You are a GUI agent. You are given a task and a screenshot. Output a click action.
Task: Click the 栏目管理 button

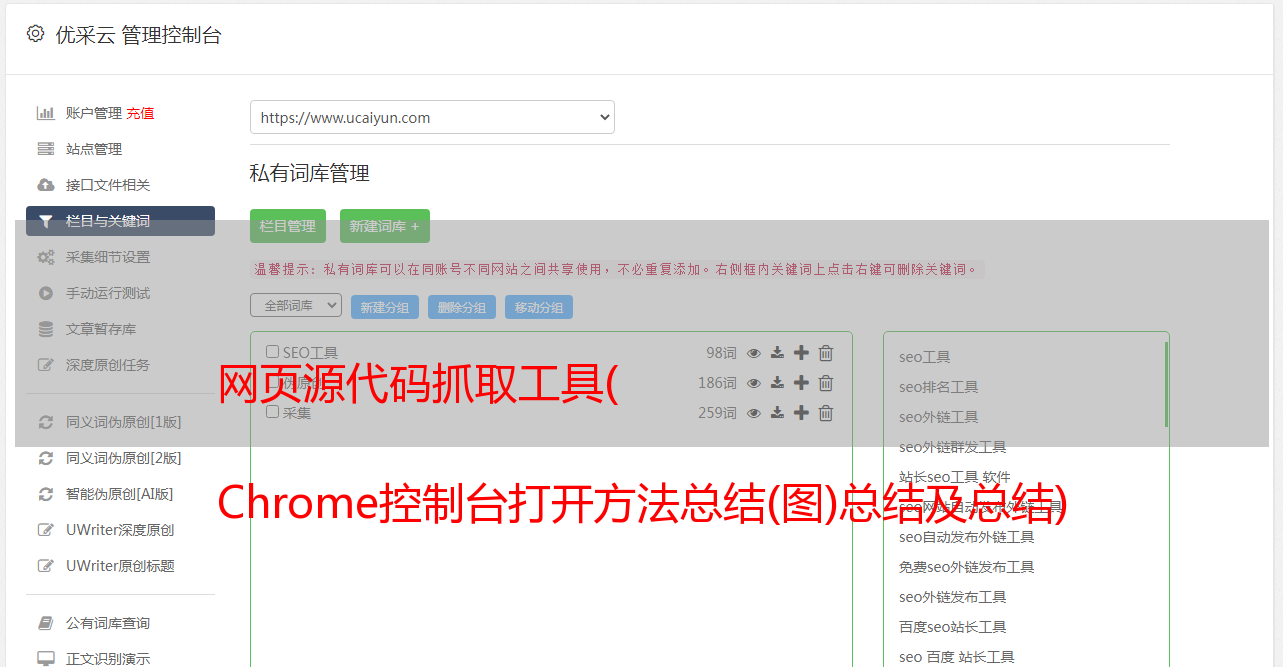coord(288,226)
